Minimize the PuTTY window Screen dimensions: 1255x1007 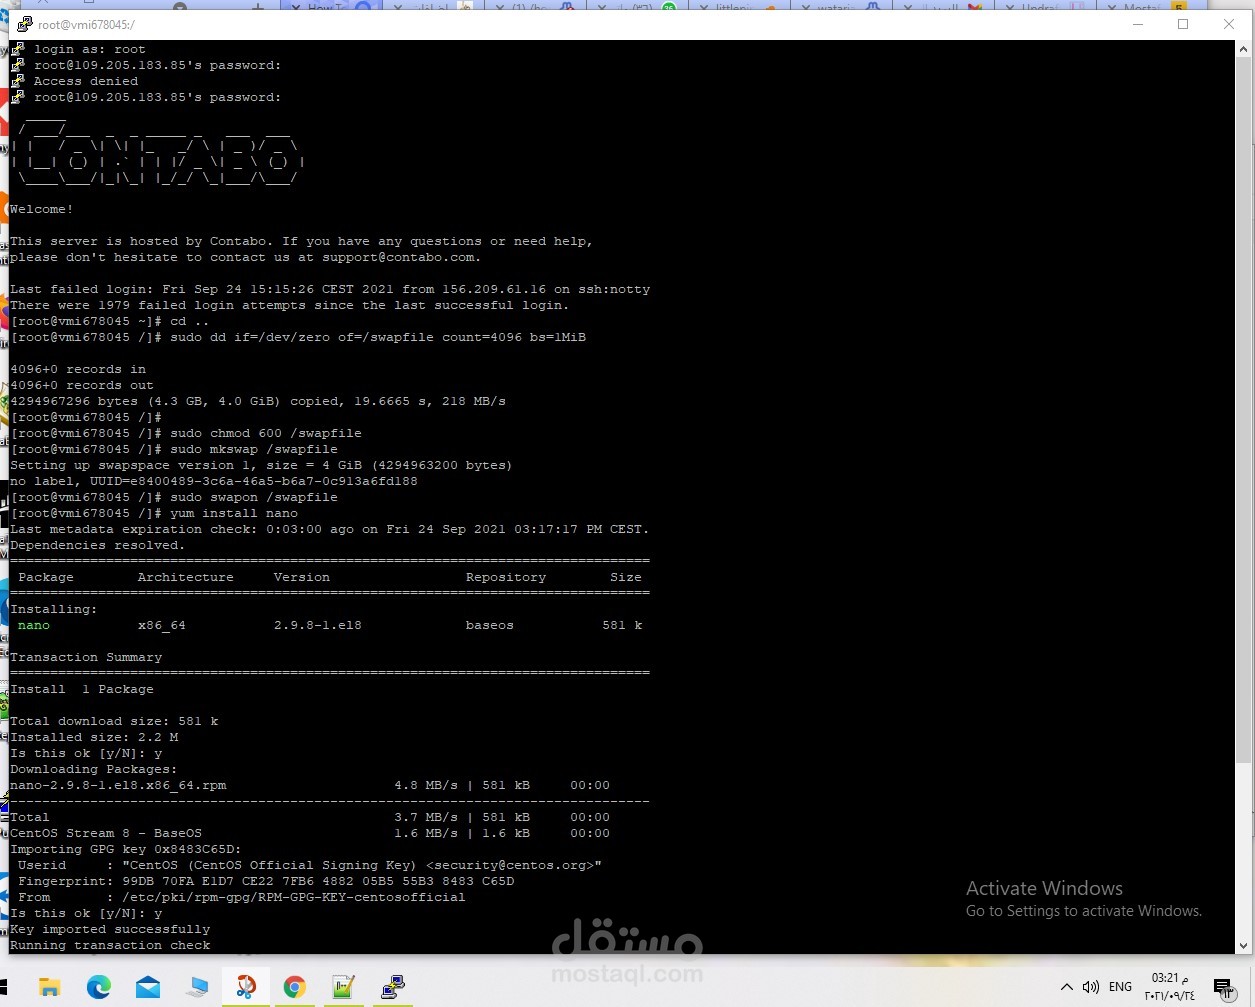[x=1137, y=24]
